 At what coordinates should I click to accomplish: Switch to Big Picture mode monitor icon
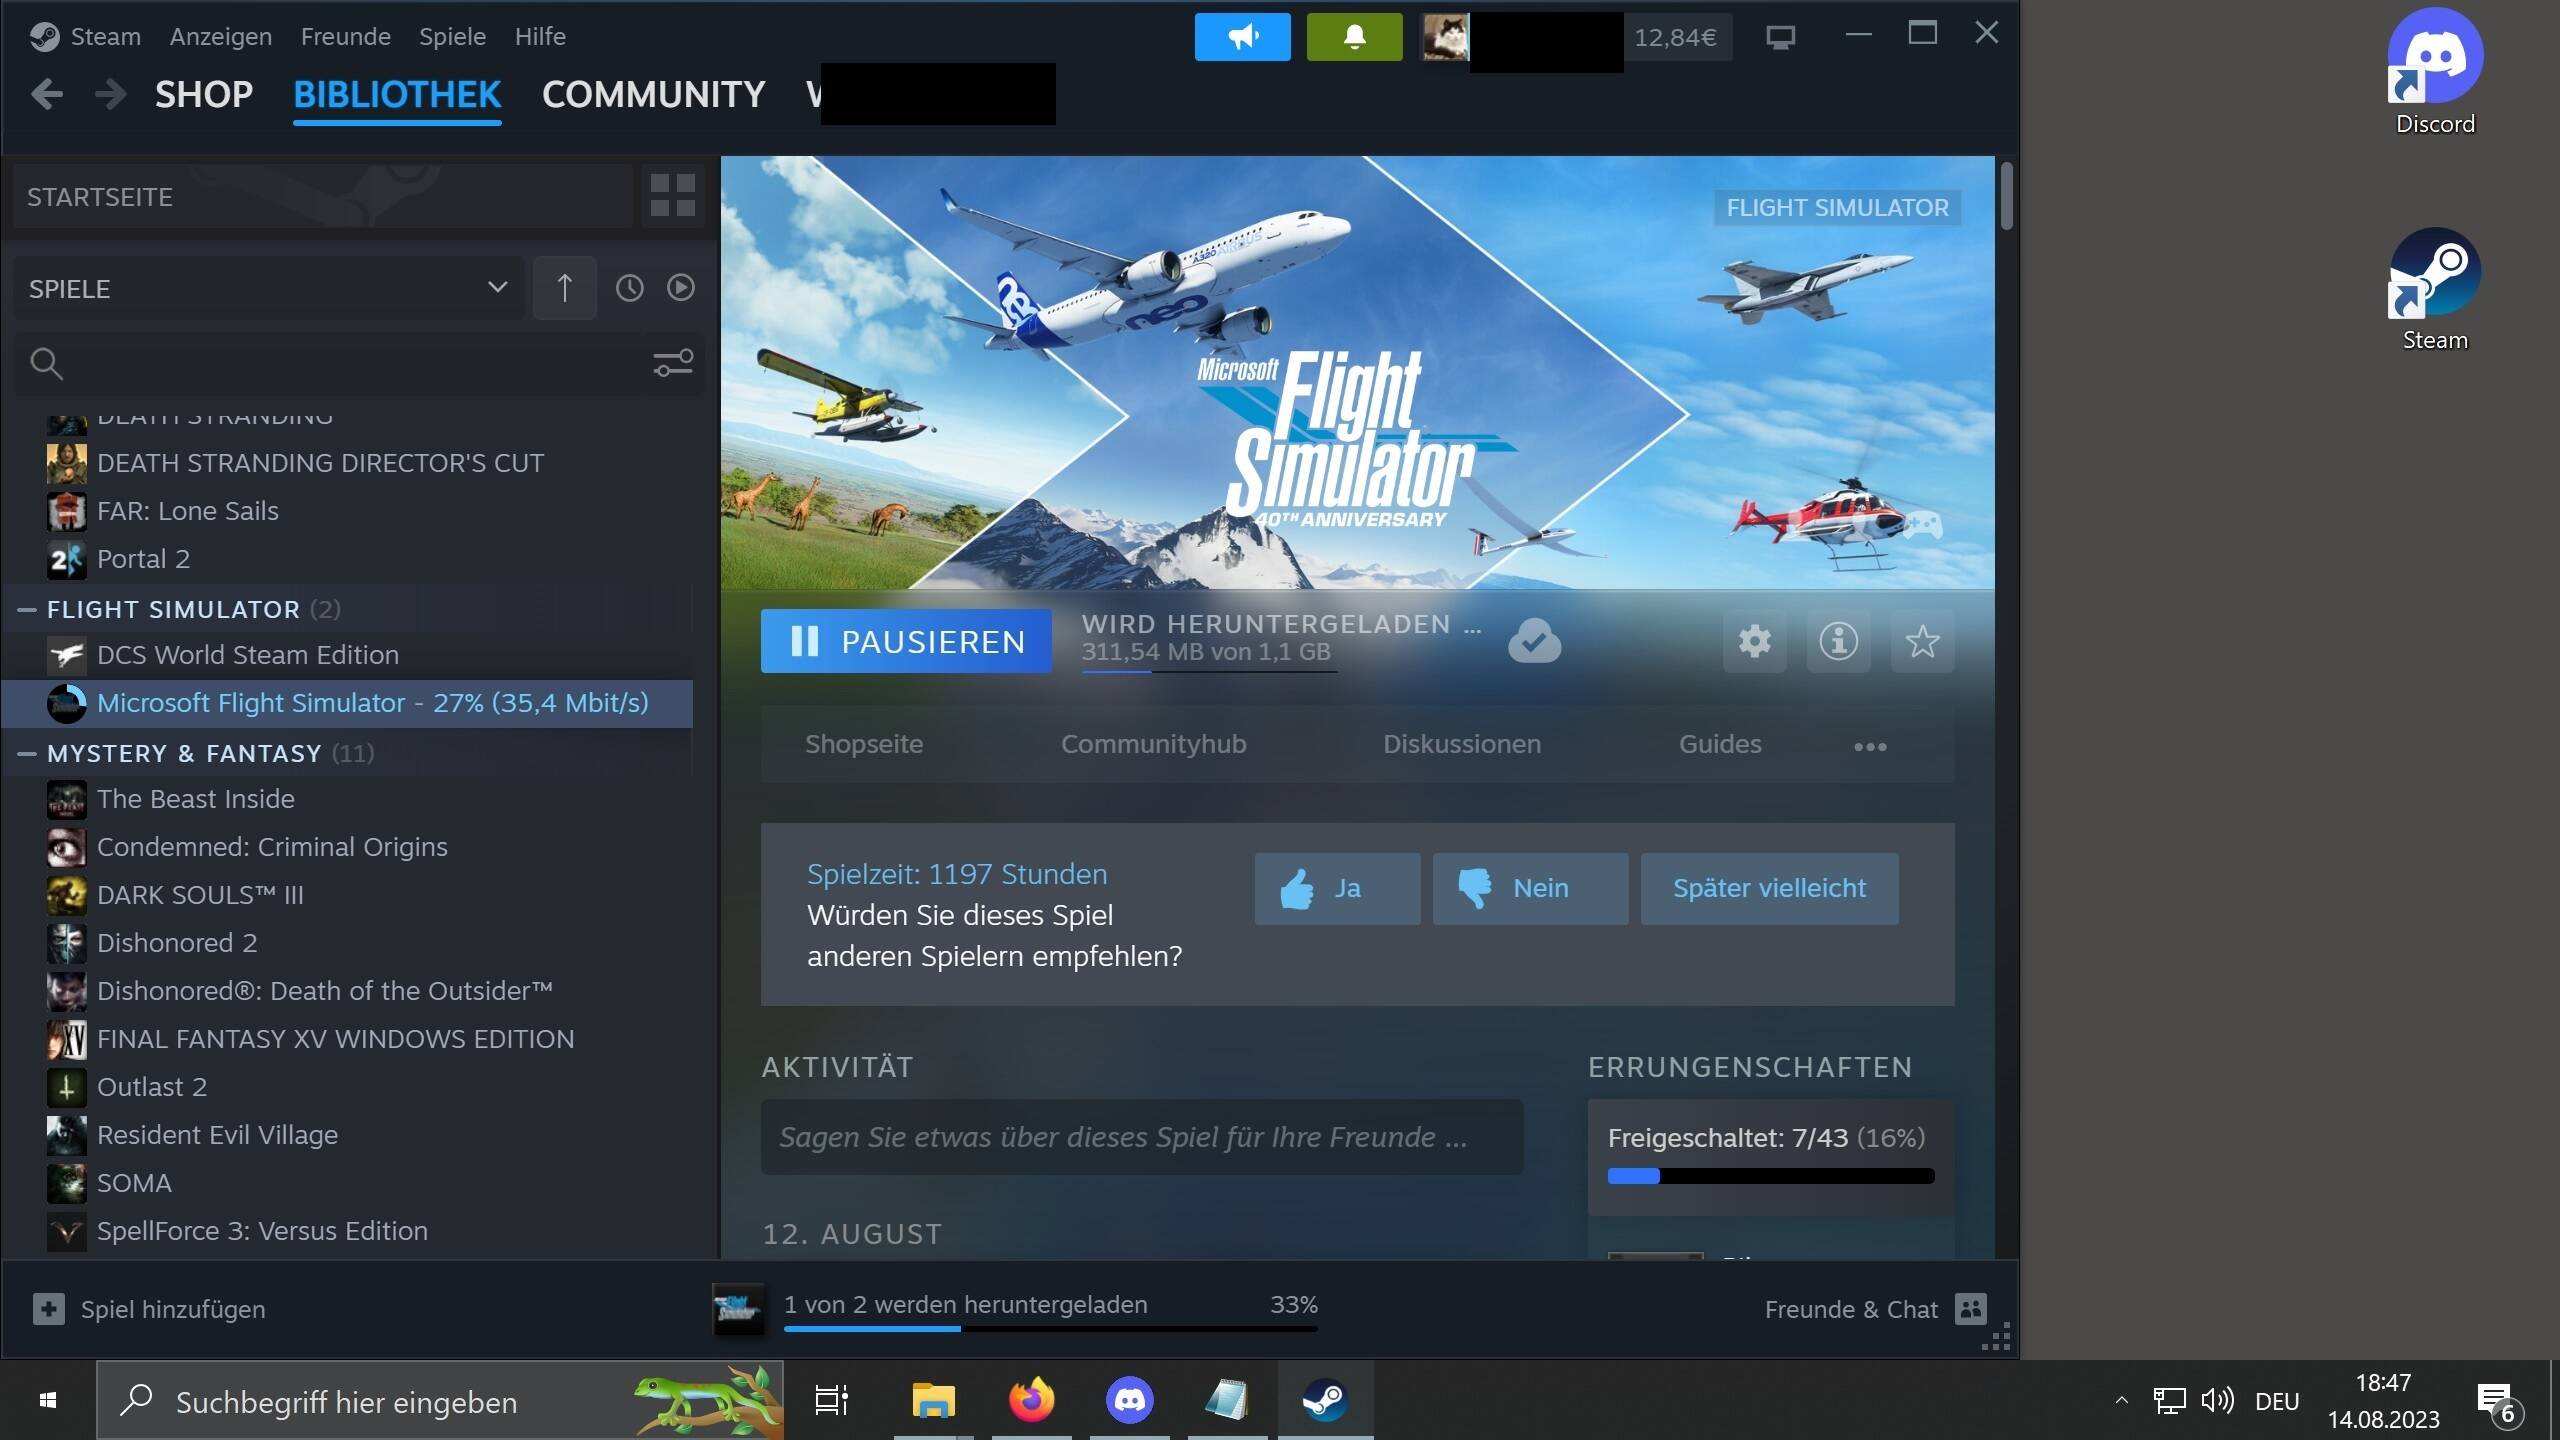pos(1780,37)
